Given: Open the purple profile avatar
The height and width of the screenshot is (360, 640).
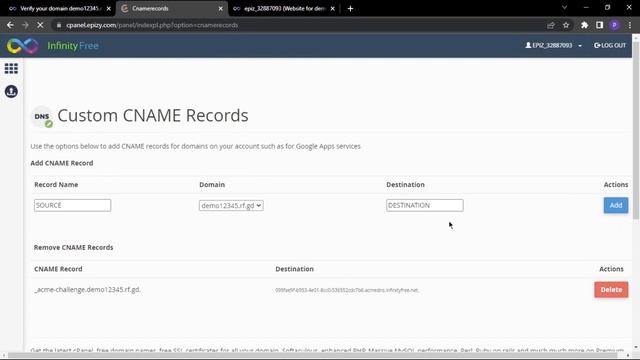Looking at the screenshot, I should tap(614, 25).
